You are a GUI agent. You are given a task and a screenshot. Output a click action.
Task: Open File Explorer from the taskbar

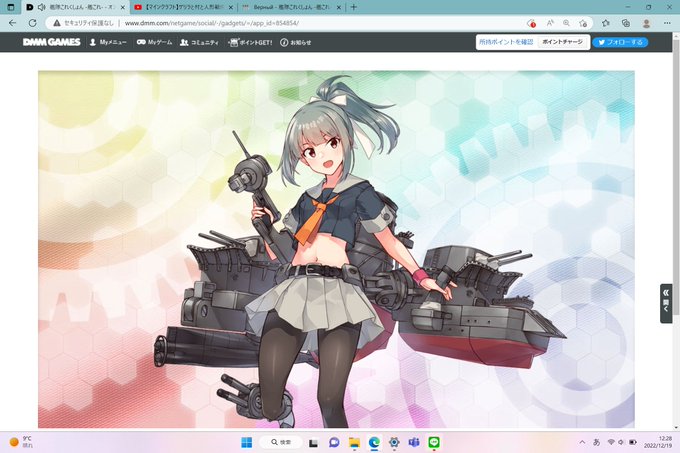[354, 442]
